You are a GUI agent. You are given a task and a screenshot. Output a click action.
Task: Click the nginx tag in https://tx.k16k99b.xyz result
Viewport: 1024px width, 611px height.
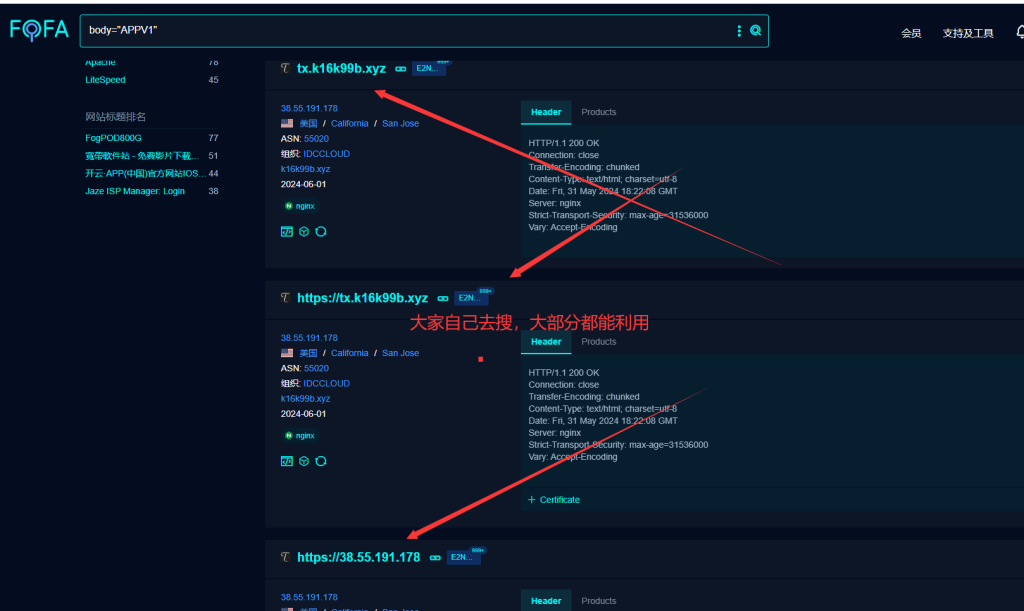300,435
